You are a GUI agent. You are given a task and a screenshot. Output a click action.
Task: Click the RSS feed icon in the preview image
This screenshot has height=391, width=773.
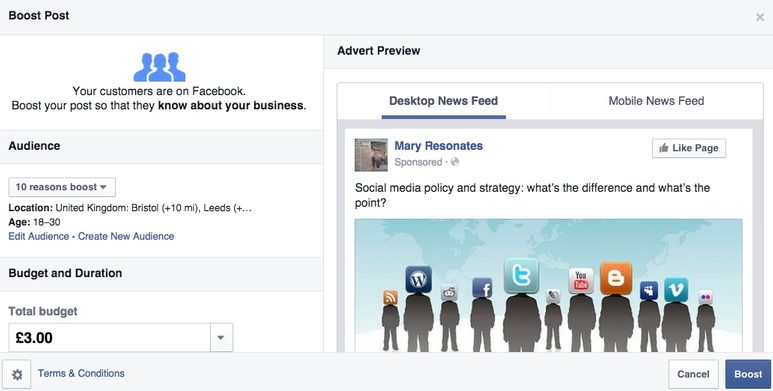[390, 297]
